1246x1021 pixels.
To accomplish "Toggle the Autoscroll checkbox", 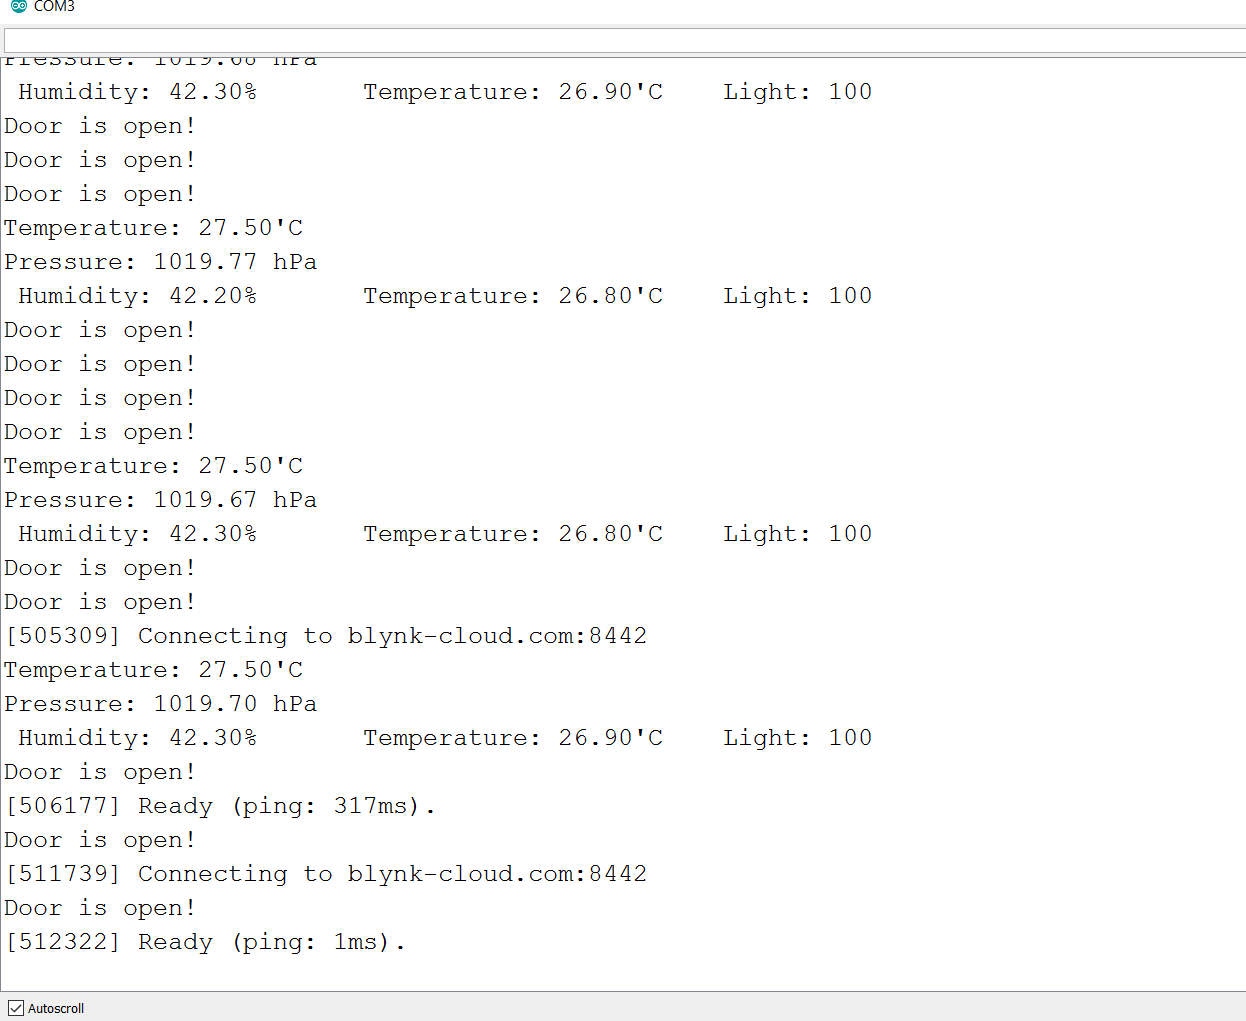I will [x=16, y=1008].
